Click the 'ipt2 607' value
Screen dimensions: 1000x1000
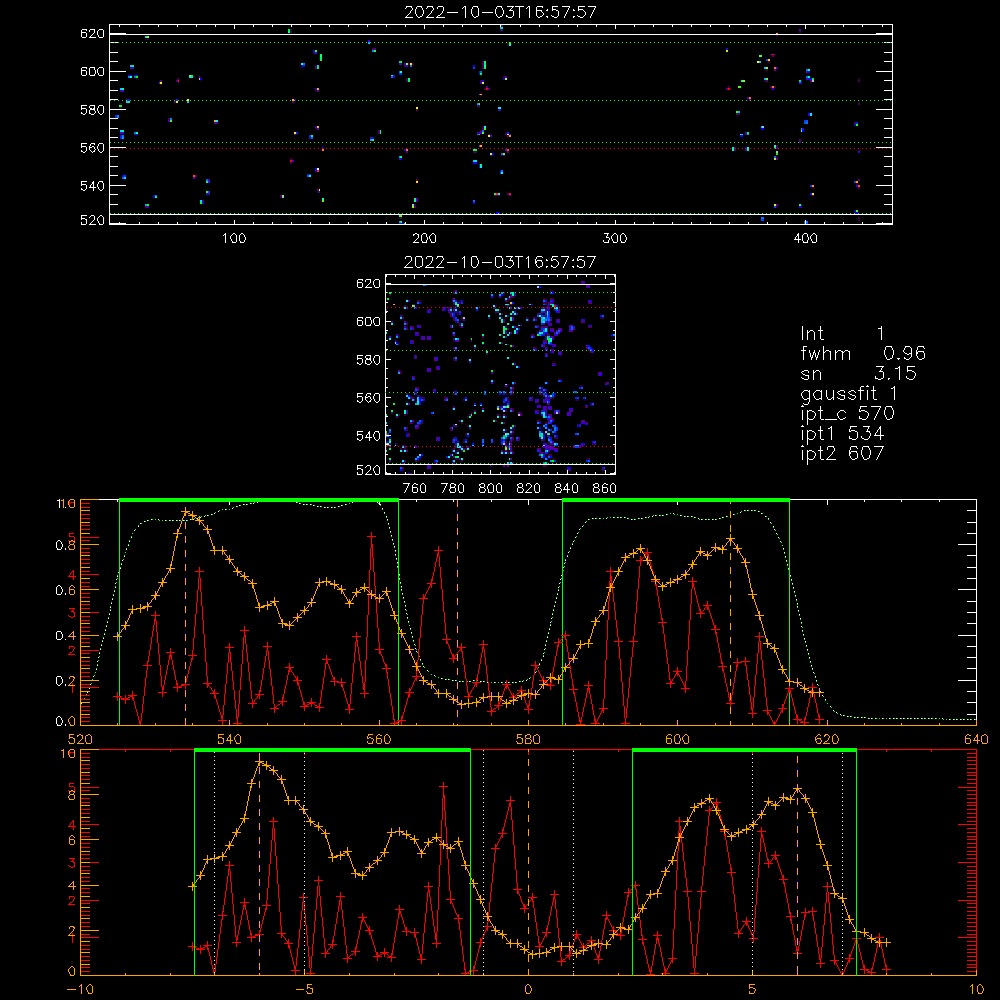[842, 453]
